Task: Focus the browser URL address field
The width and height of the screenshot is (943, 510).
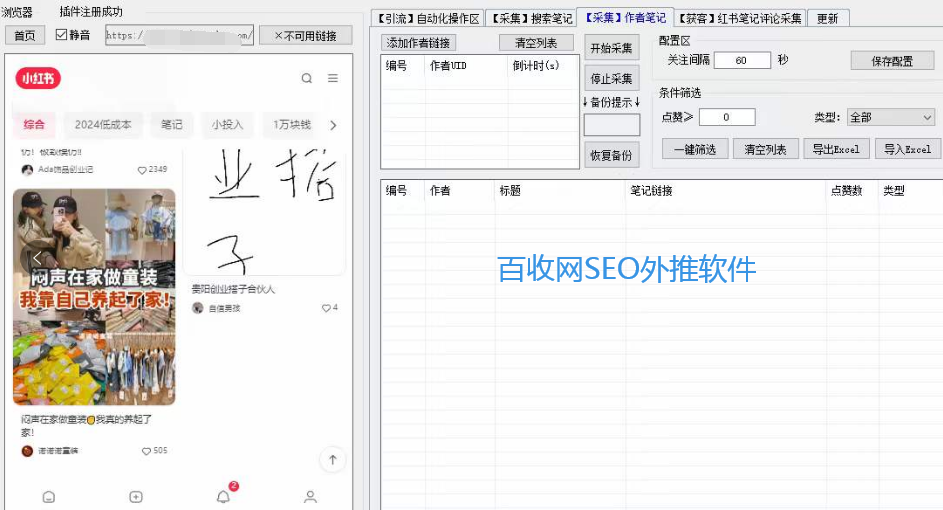Action: coord(179,35)
